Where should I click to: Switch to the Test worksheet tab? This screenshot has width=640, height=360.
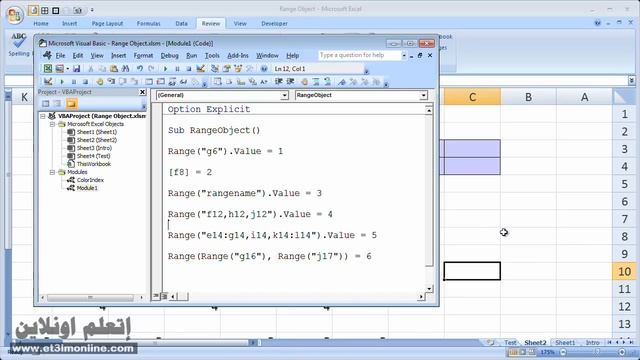pos(510,342)
